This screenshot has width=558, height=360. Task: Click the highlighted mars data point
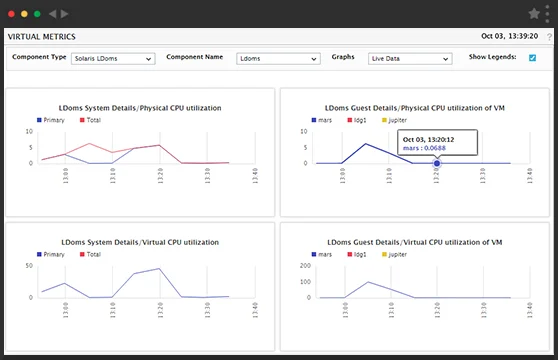437,163
